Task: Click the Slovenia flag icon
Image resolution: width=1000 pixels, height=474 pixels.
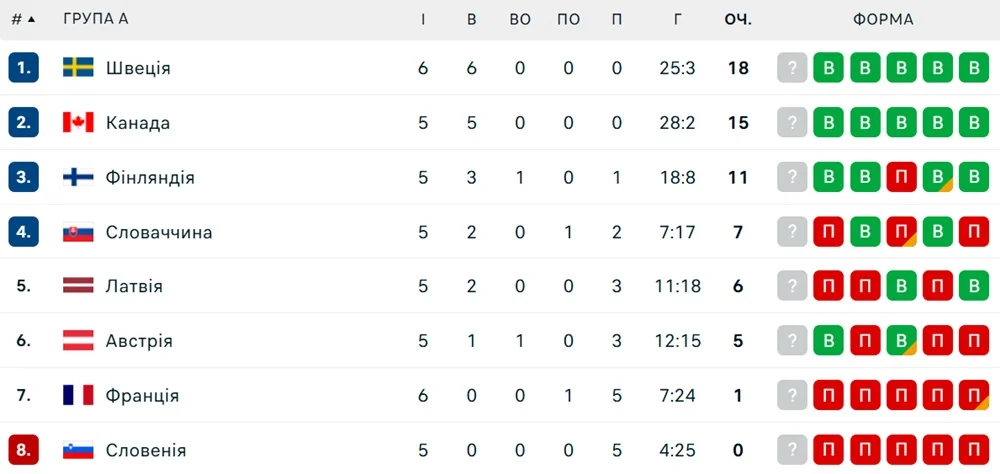Action: pos(78,450)
